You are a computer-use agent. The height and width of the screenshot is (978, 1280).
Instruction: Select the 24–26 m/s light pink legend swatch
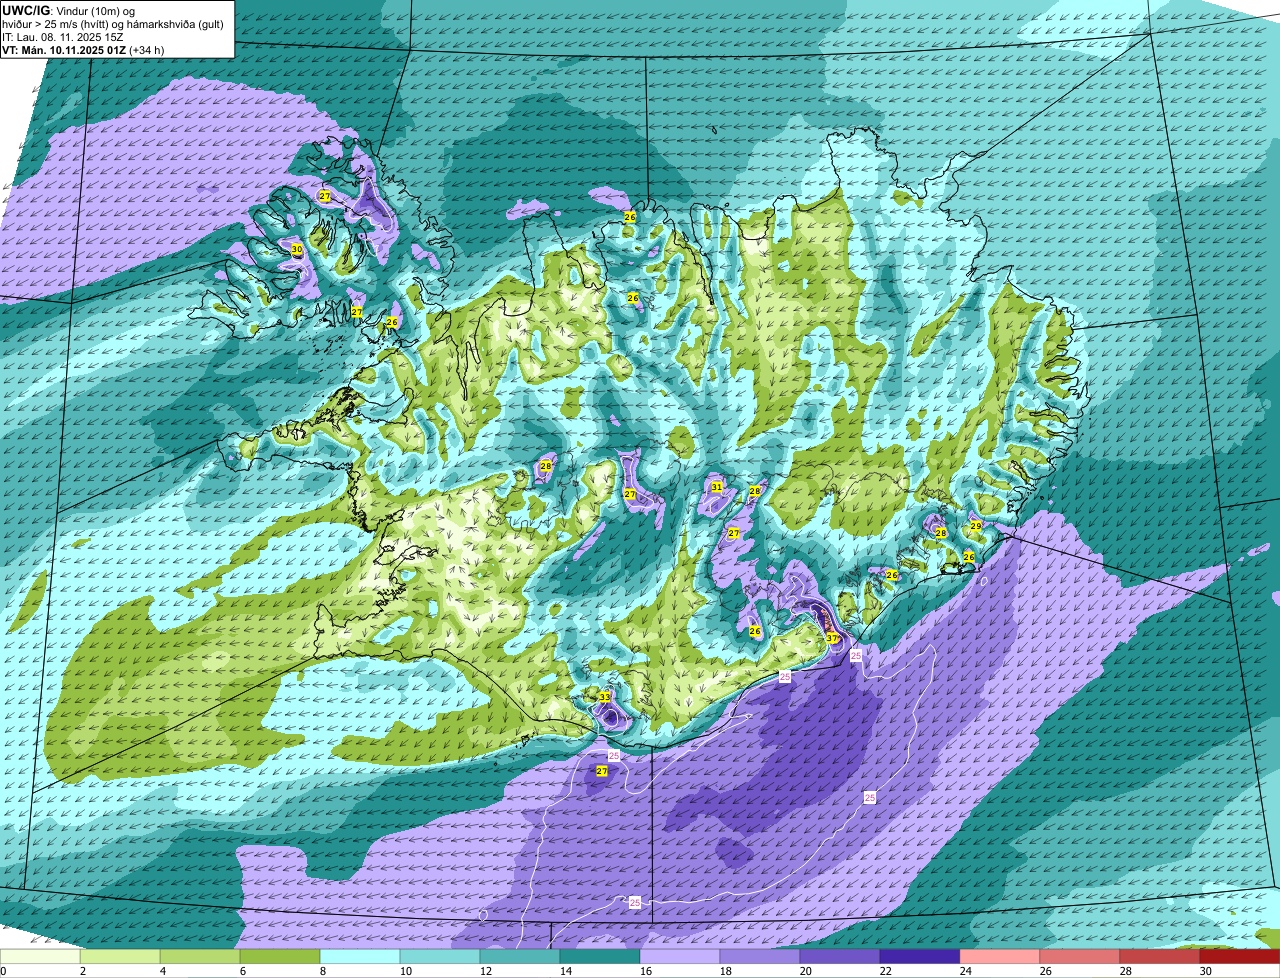point(1000,956)
